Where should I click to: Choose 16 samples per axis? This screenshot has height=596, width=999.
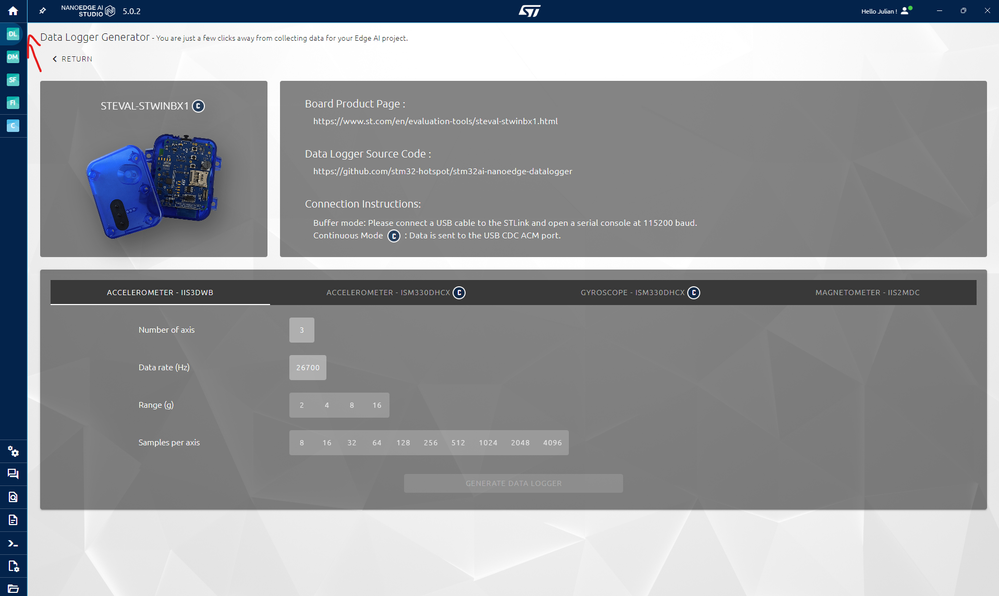tap(327, 443)
